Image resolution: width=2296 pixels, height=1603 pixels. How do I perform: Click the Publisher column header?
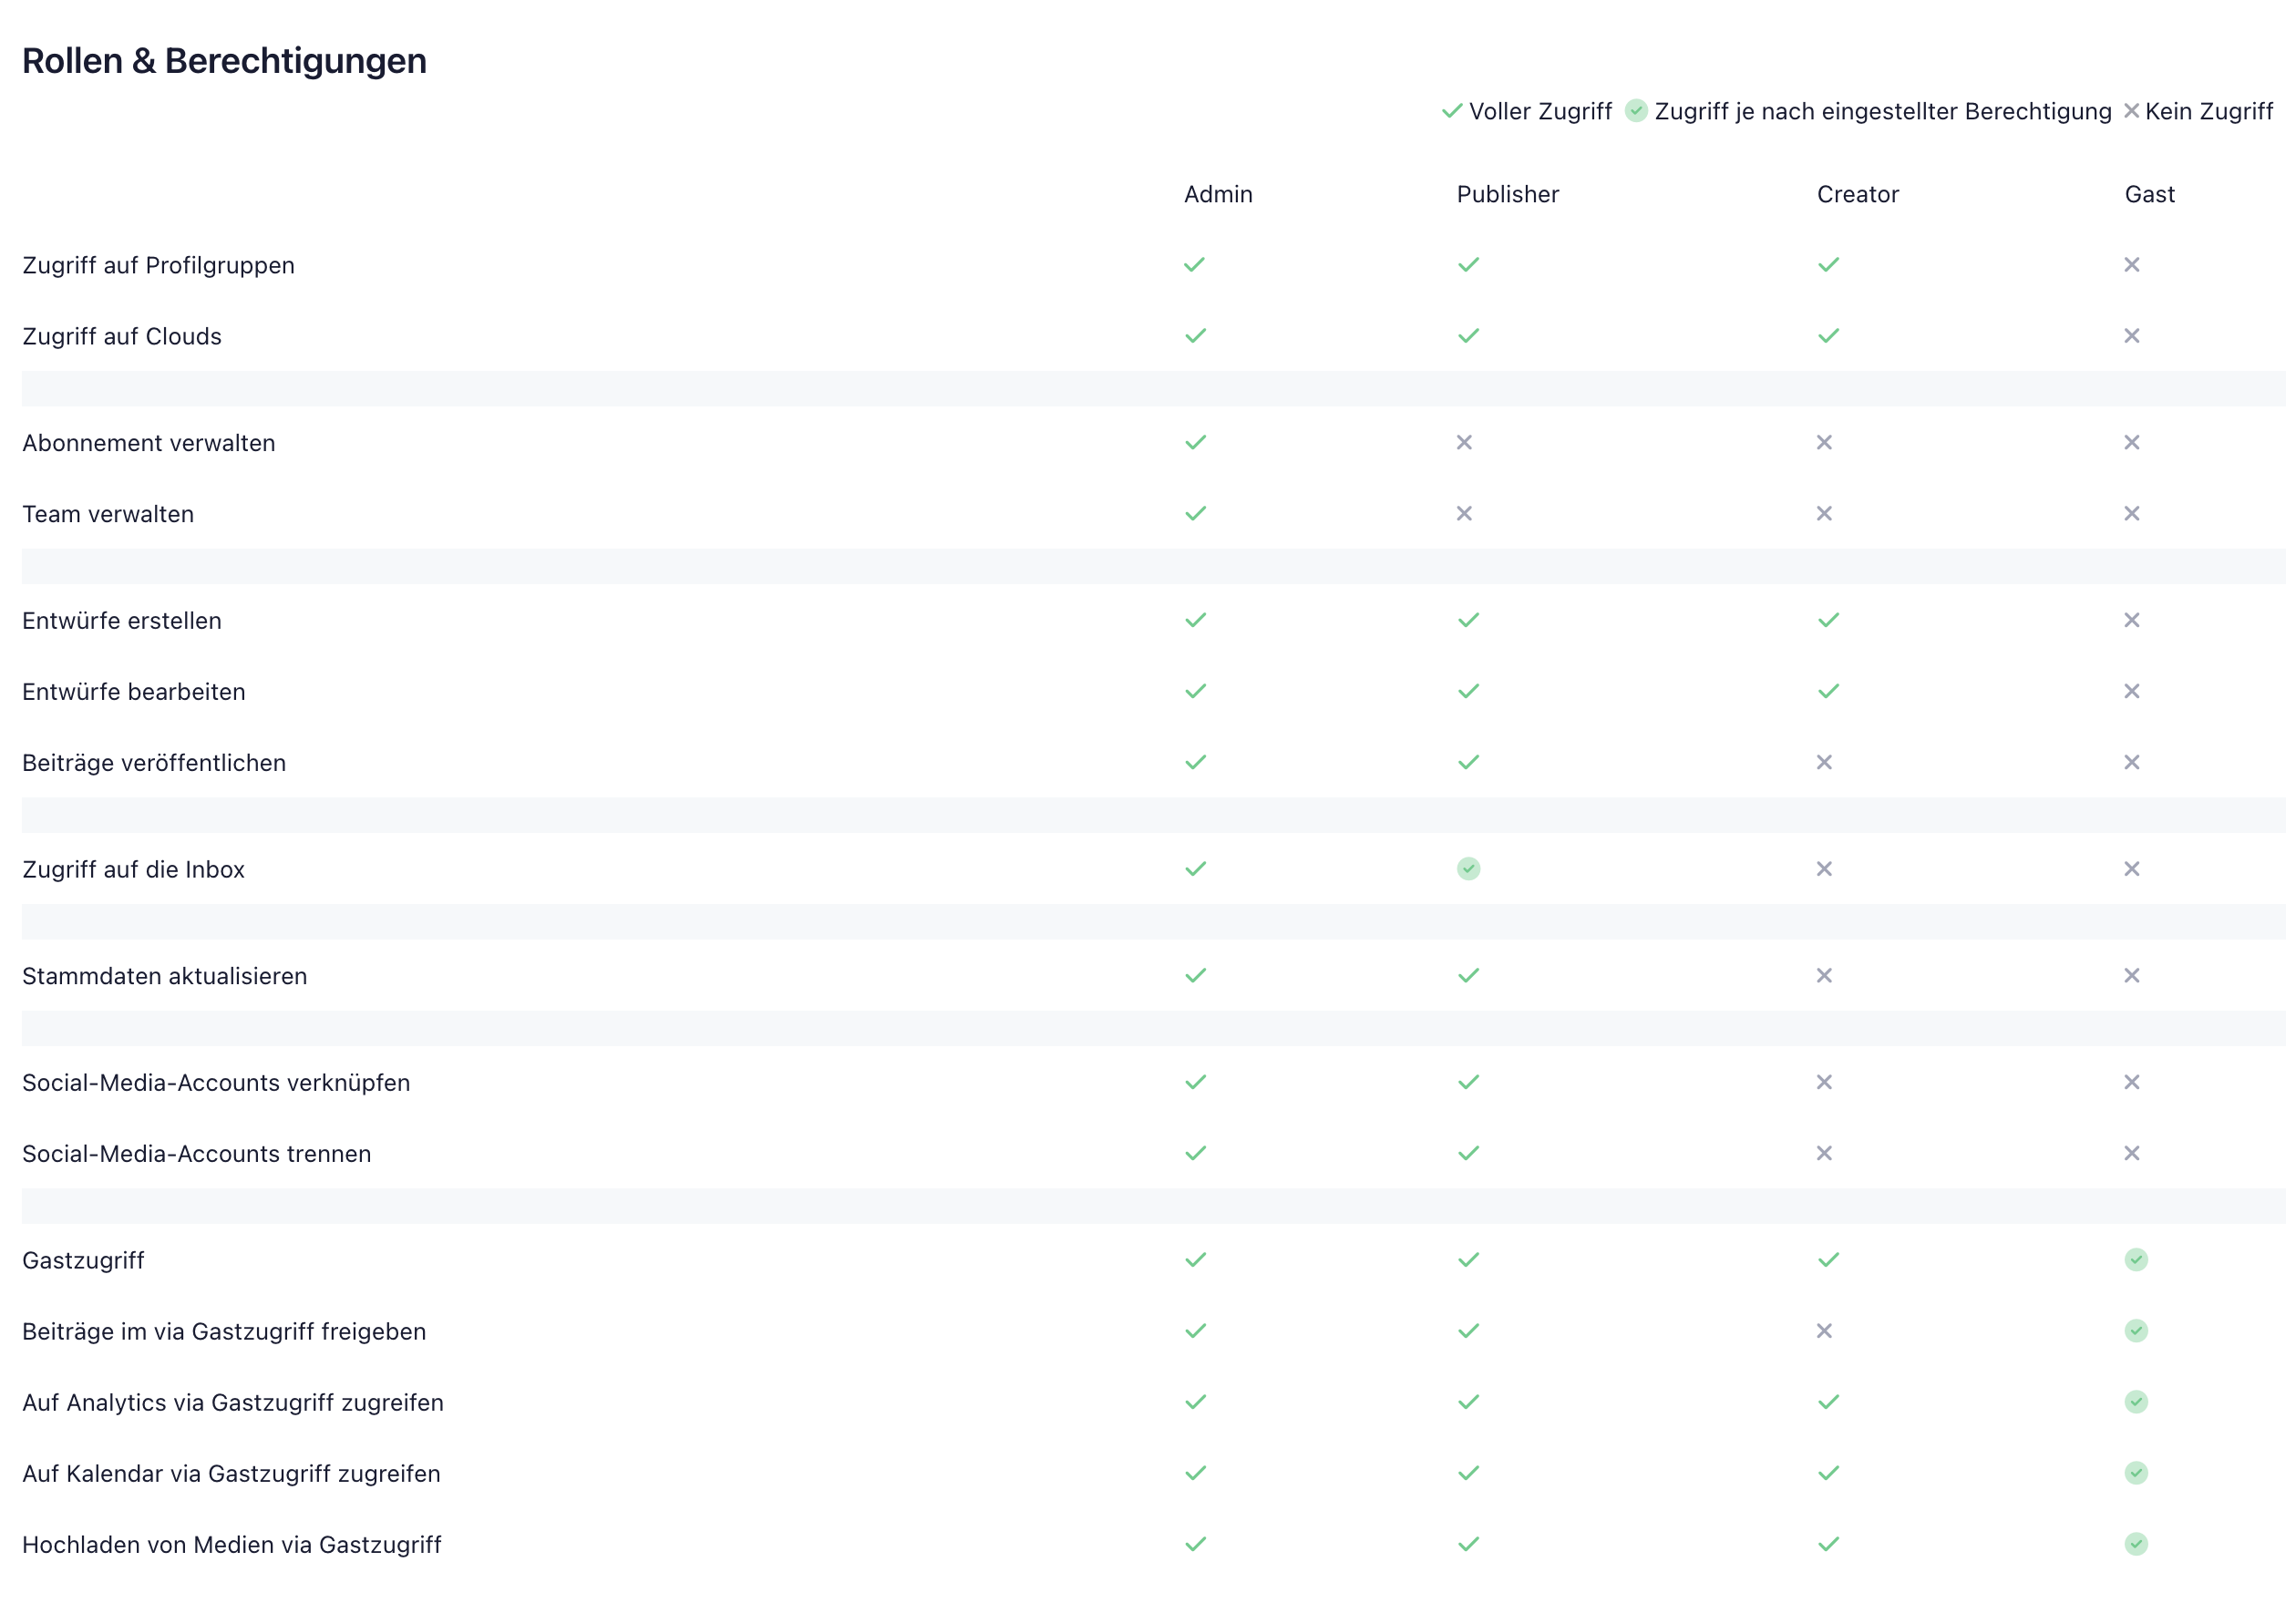pos(1507,194)
